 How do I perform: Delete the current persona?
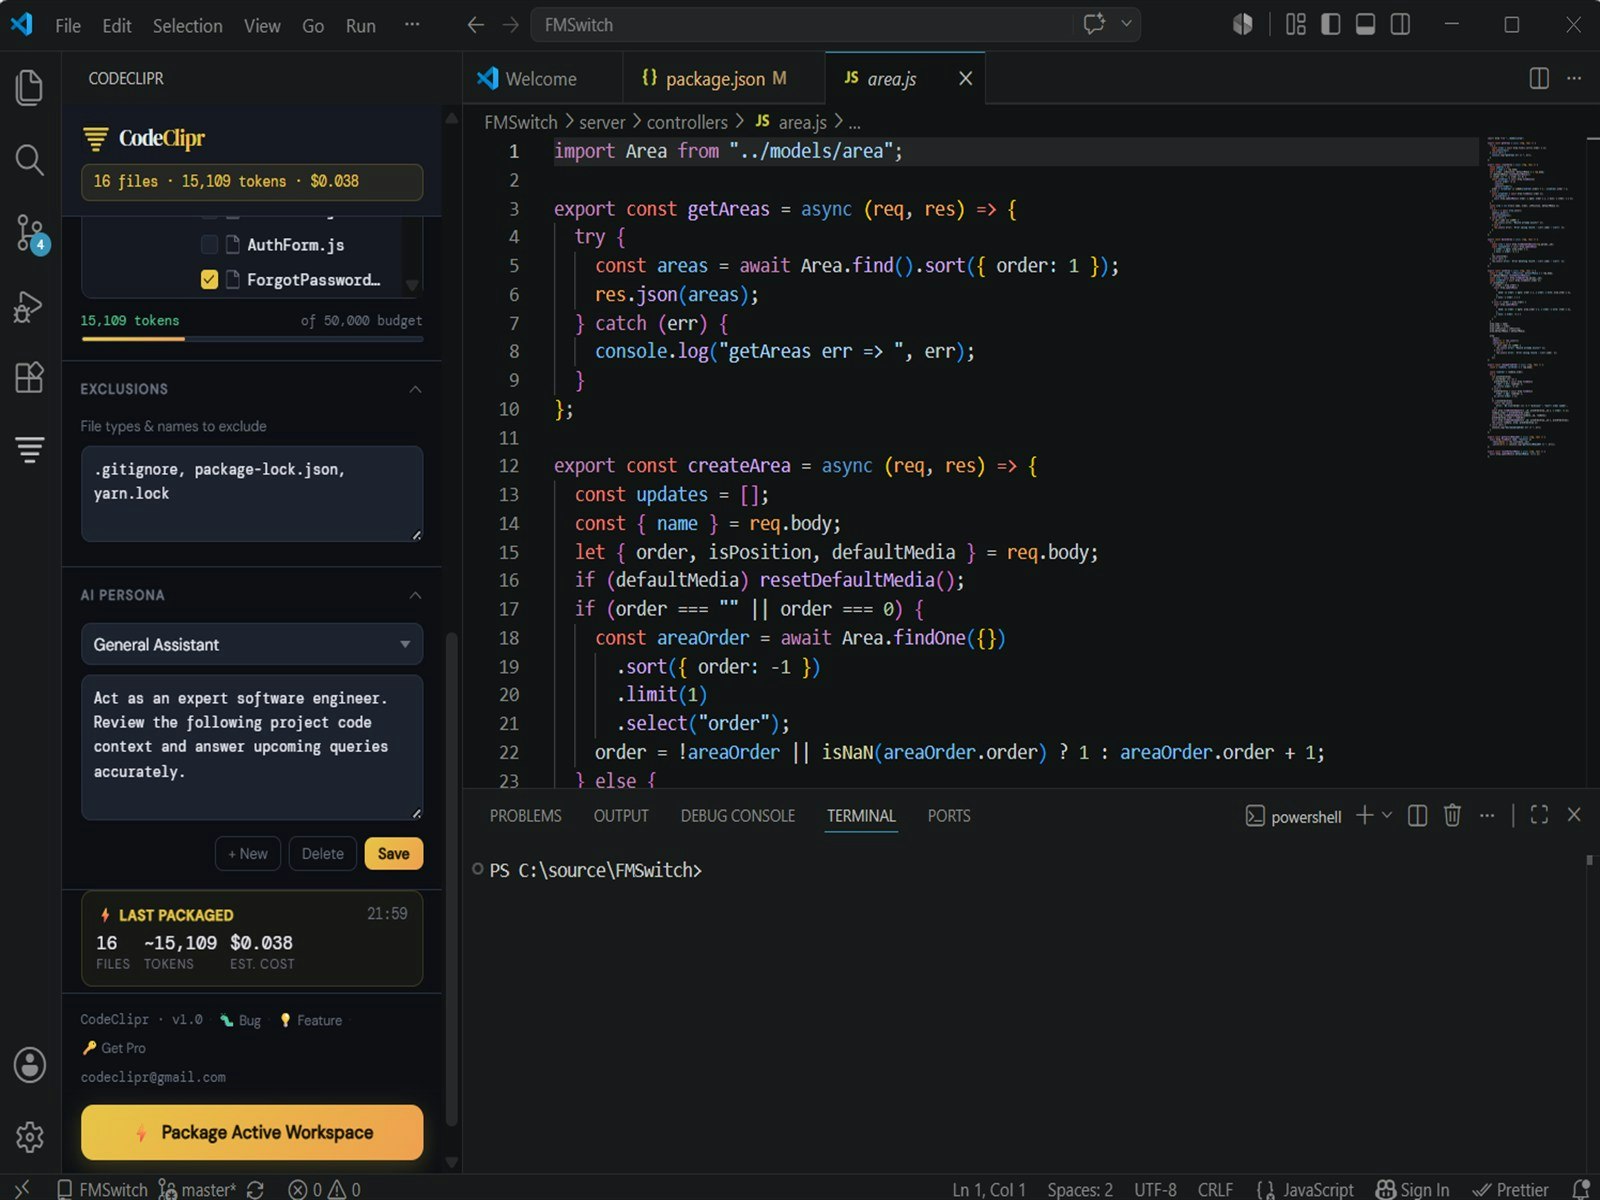[323, 853]
